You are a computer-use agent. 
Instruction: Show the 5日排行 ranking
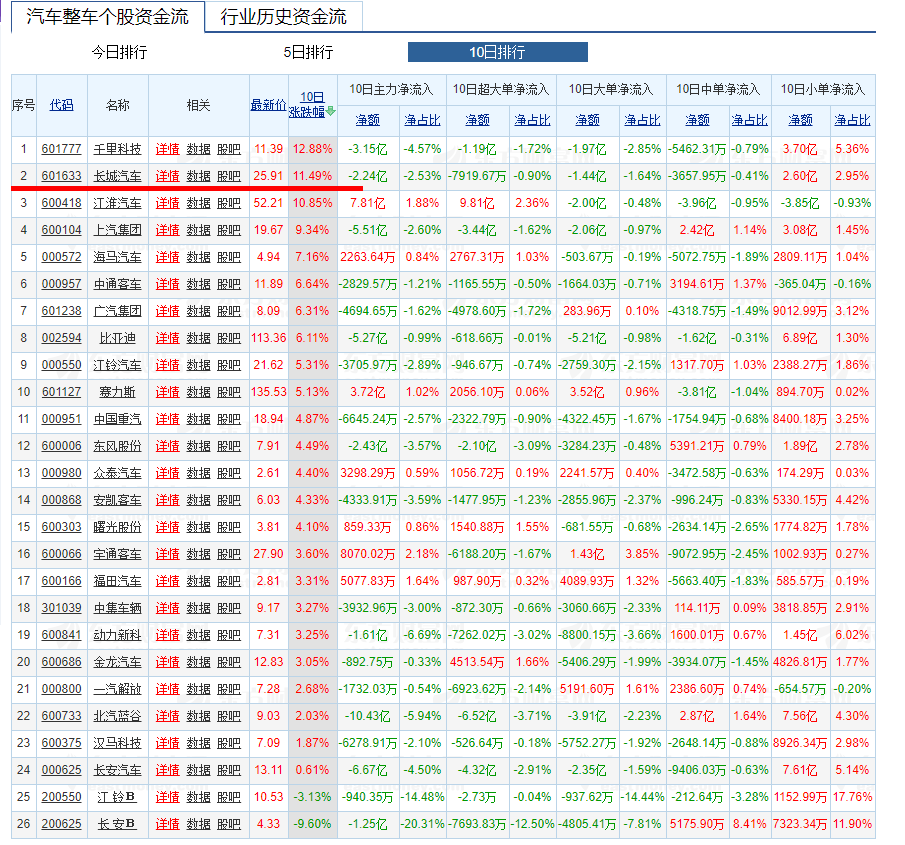[308, 53]
